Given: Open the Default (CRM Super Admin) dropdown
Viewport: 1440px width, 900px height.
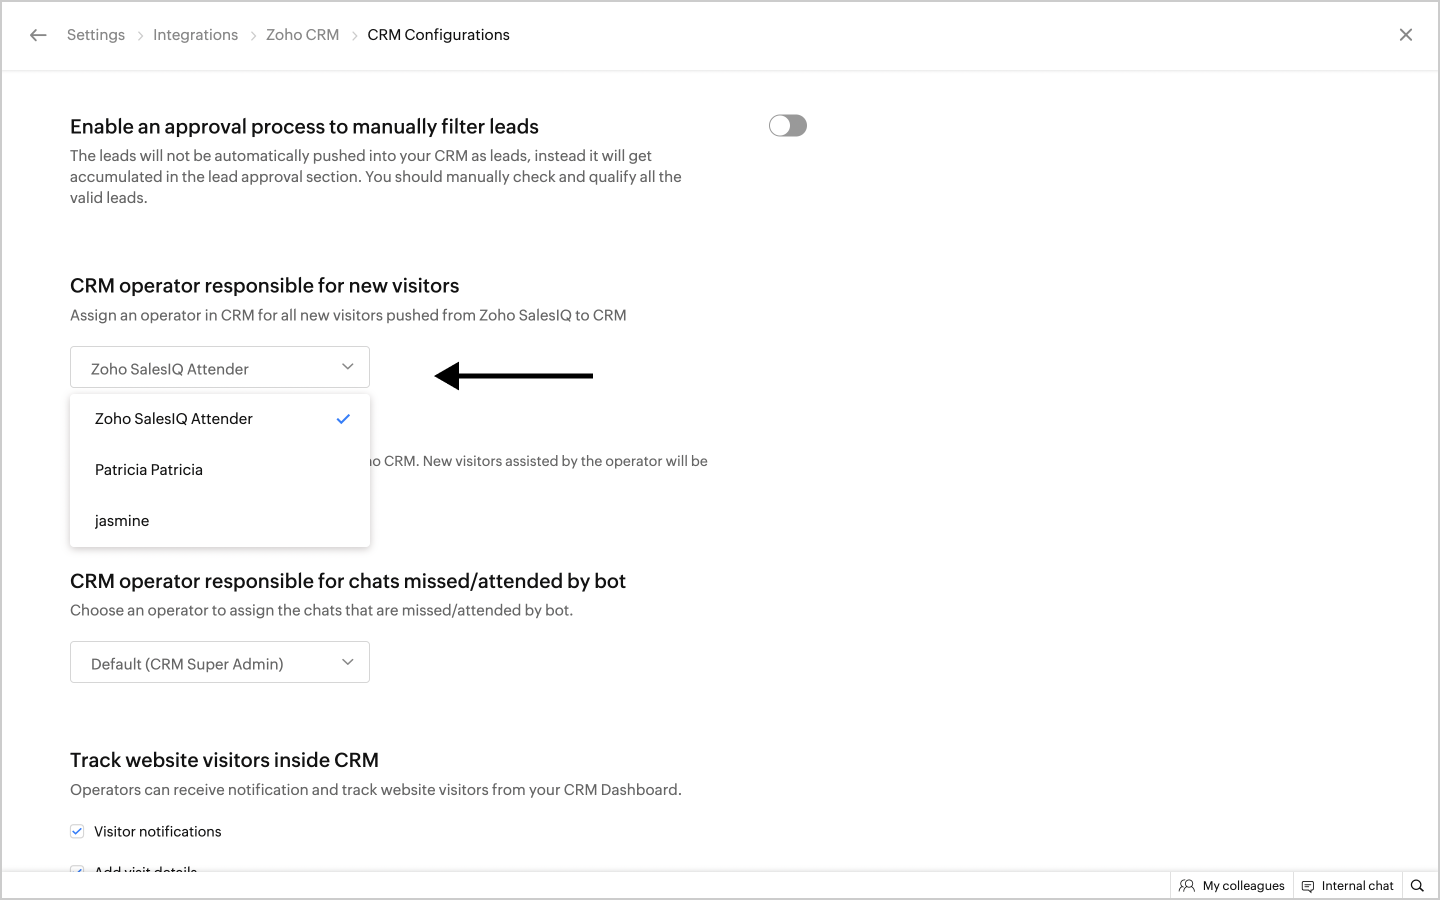Looking at the screenshot, I should [220, 662].
